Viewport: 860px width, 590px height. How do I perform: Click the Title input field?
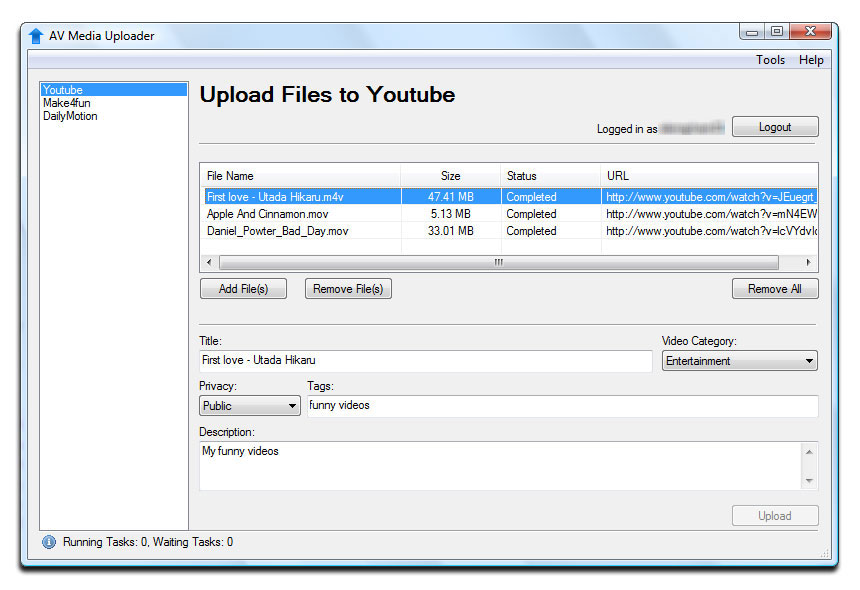(426, 360)
